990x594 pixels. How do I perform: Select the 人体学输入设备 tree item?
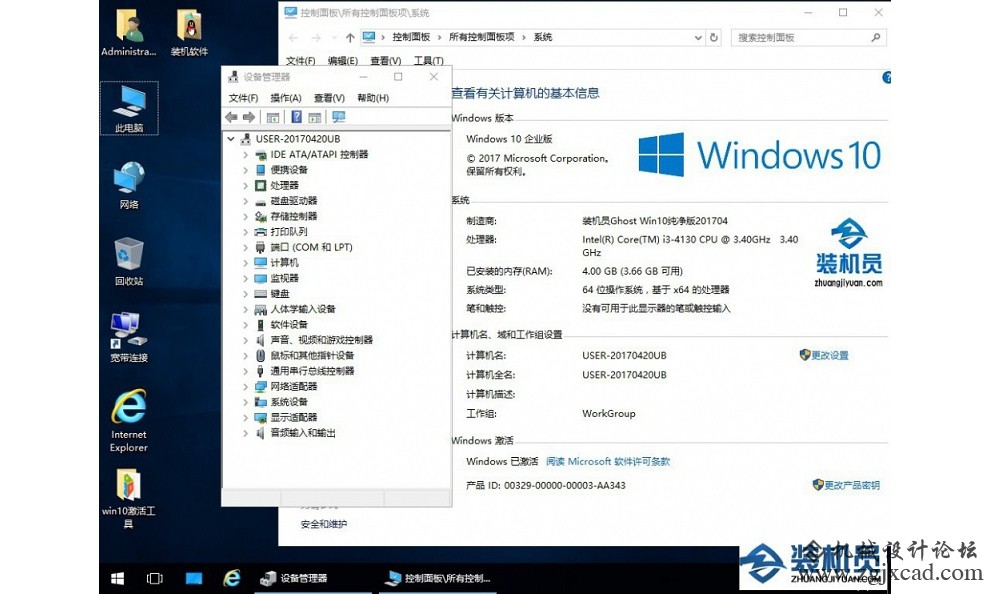coord(295,309)
